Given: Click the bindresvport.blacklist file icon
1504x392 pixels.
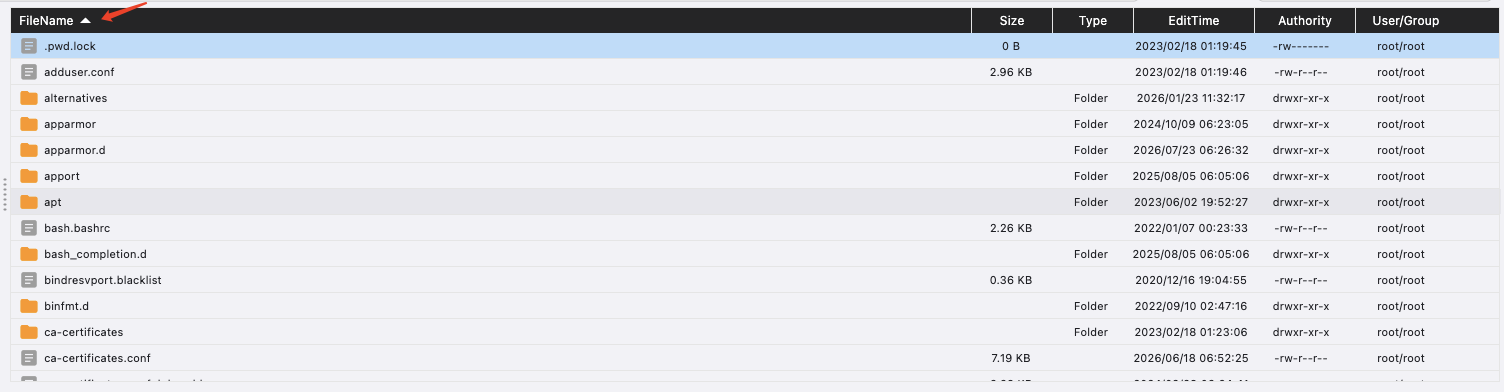Looking at the screenshot, I should 29,280.
